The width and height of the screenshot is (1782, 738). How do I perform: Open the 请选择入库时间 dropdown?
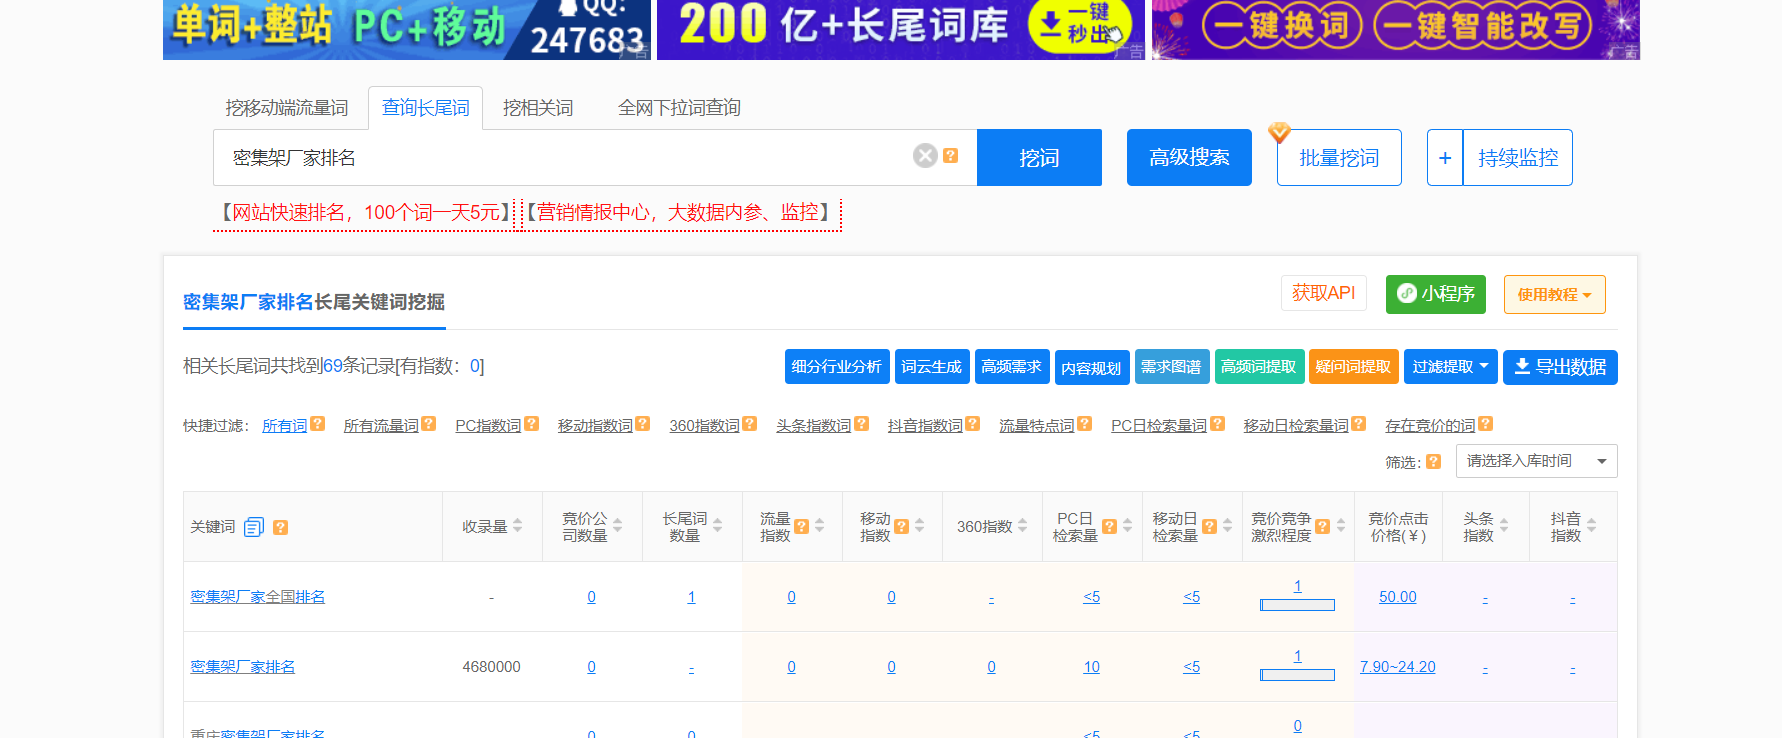(x=1536, y=461)
